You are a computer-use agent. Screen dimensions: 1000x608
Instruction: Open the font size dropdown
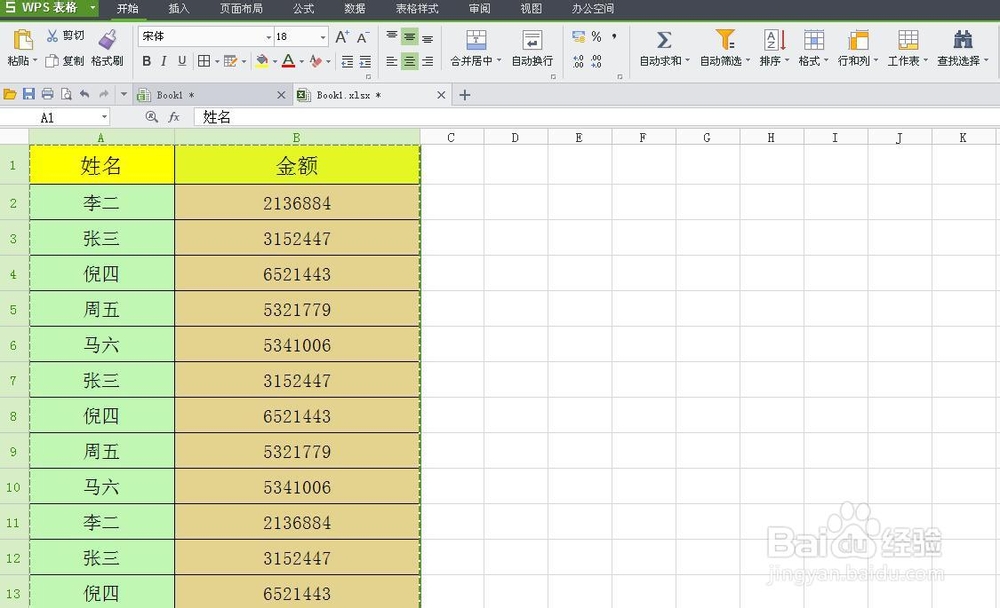pyautogui.click(x=324, y=36)
